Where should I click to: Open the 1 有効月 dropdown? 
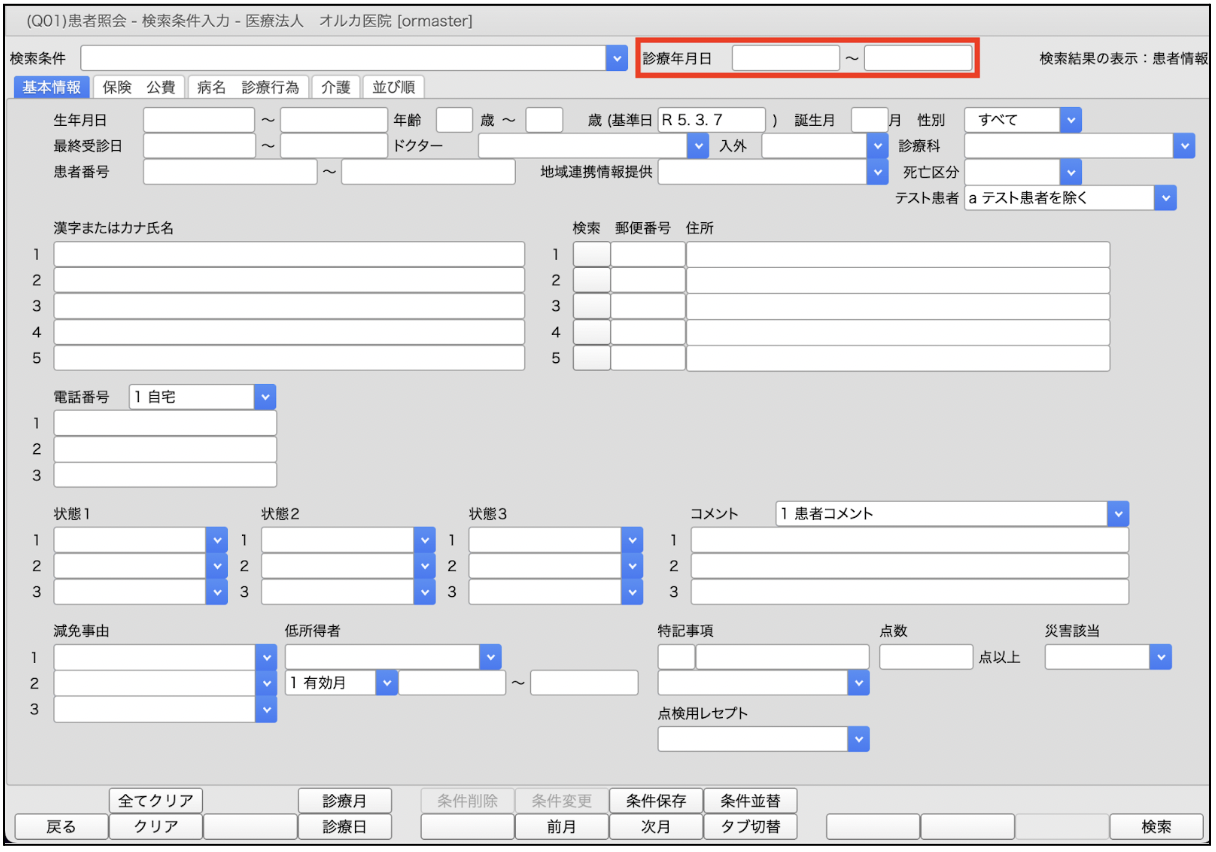(386, 683)
